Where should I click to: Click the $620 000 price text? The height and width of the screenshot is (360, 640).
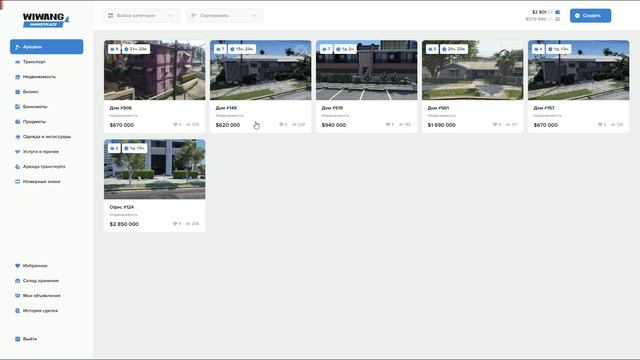pos(228,125)
